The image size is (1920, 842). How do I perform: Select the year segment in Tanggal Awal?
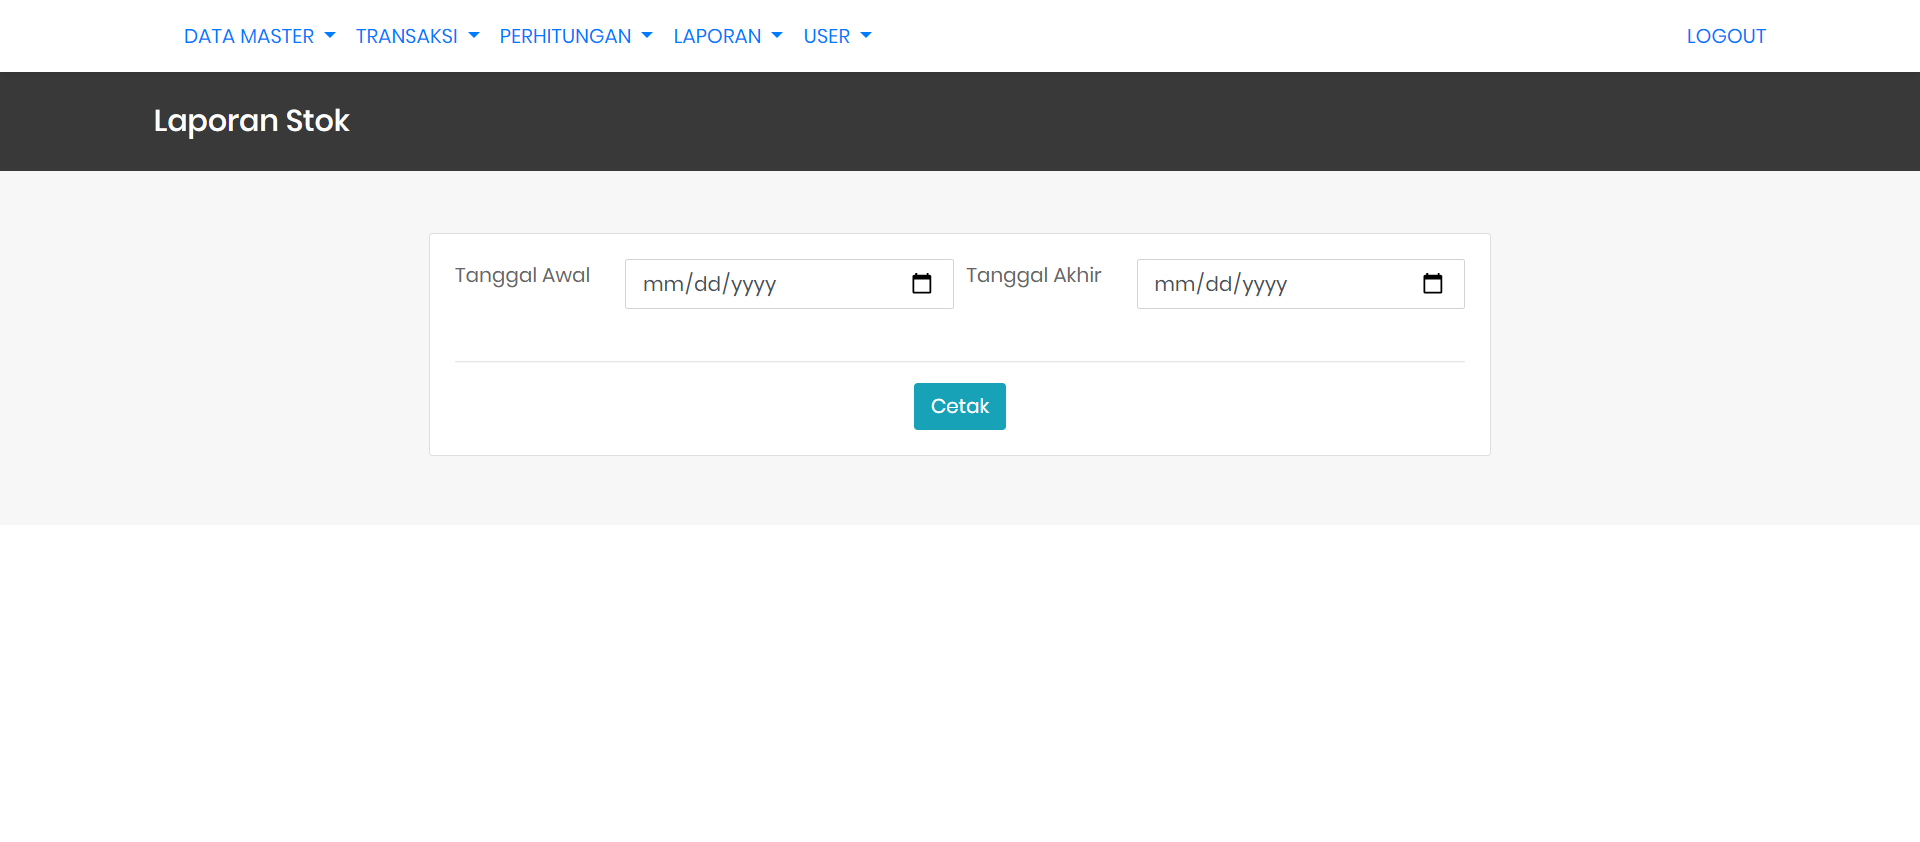pyautogui.click(x=753, y=285)
